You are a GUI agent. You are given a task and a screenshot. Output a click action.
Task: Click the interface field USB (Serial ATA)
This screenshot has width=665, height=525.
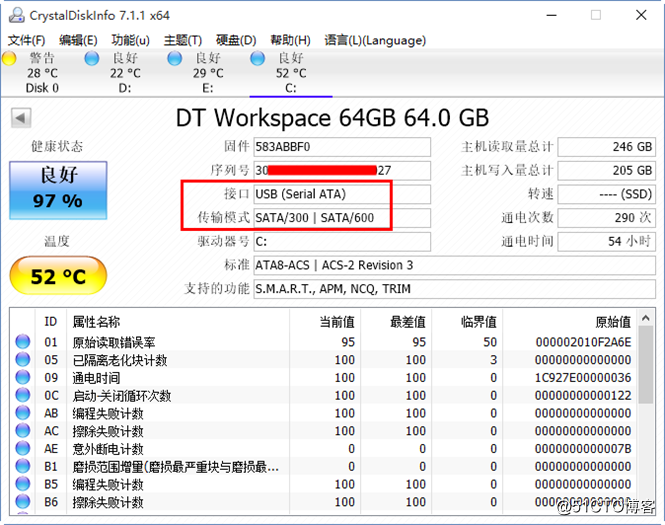pos(342,194)
